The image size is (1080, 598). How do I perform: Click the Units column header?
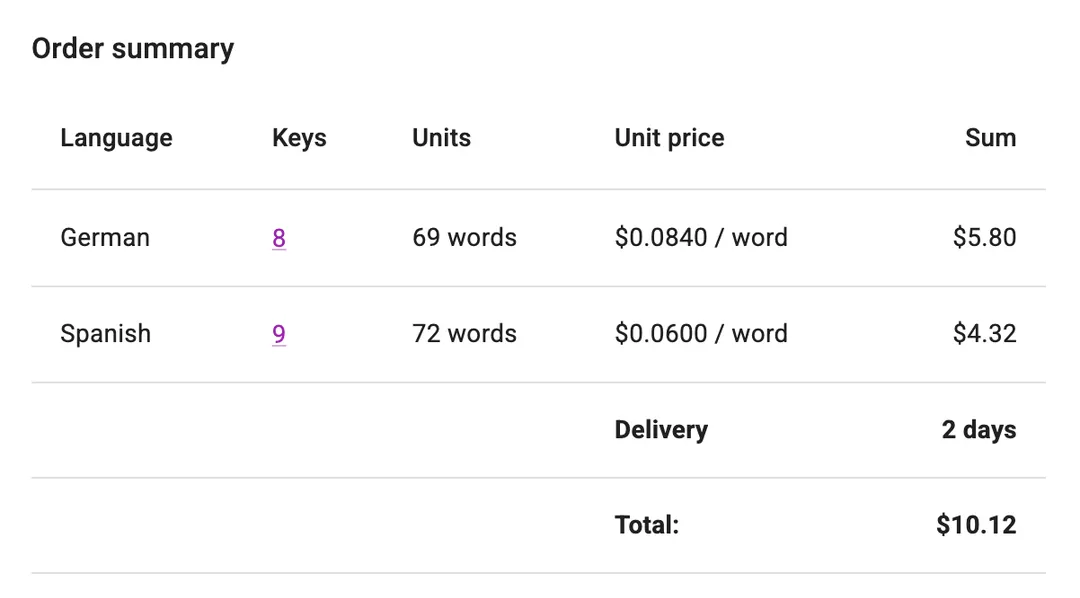441,138
